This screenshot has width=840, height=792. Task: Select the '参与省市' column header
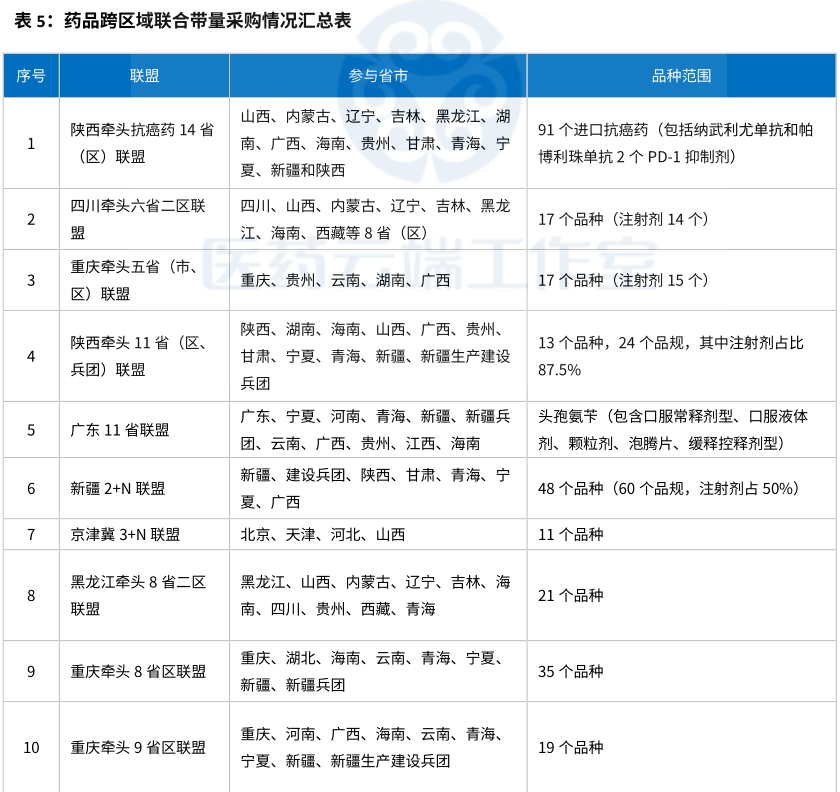(378, 76)
